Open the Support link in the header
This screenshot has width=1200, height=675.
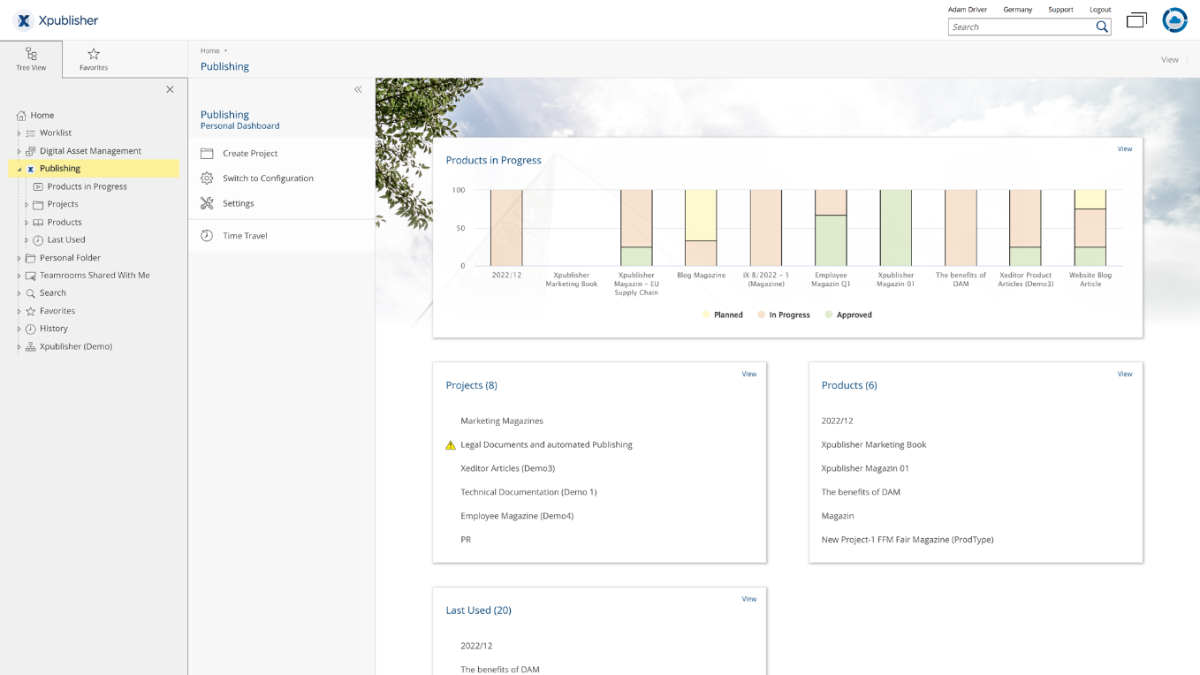[x=1061, y=9]
